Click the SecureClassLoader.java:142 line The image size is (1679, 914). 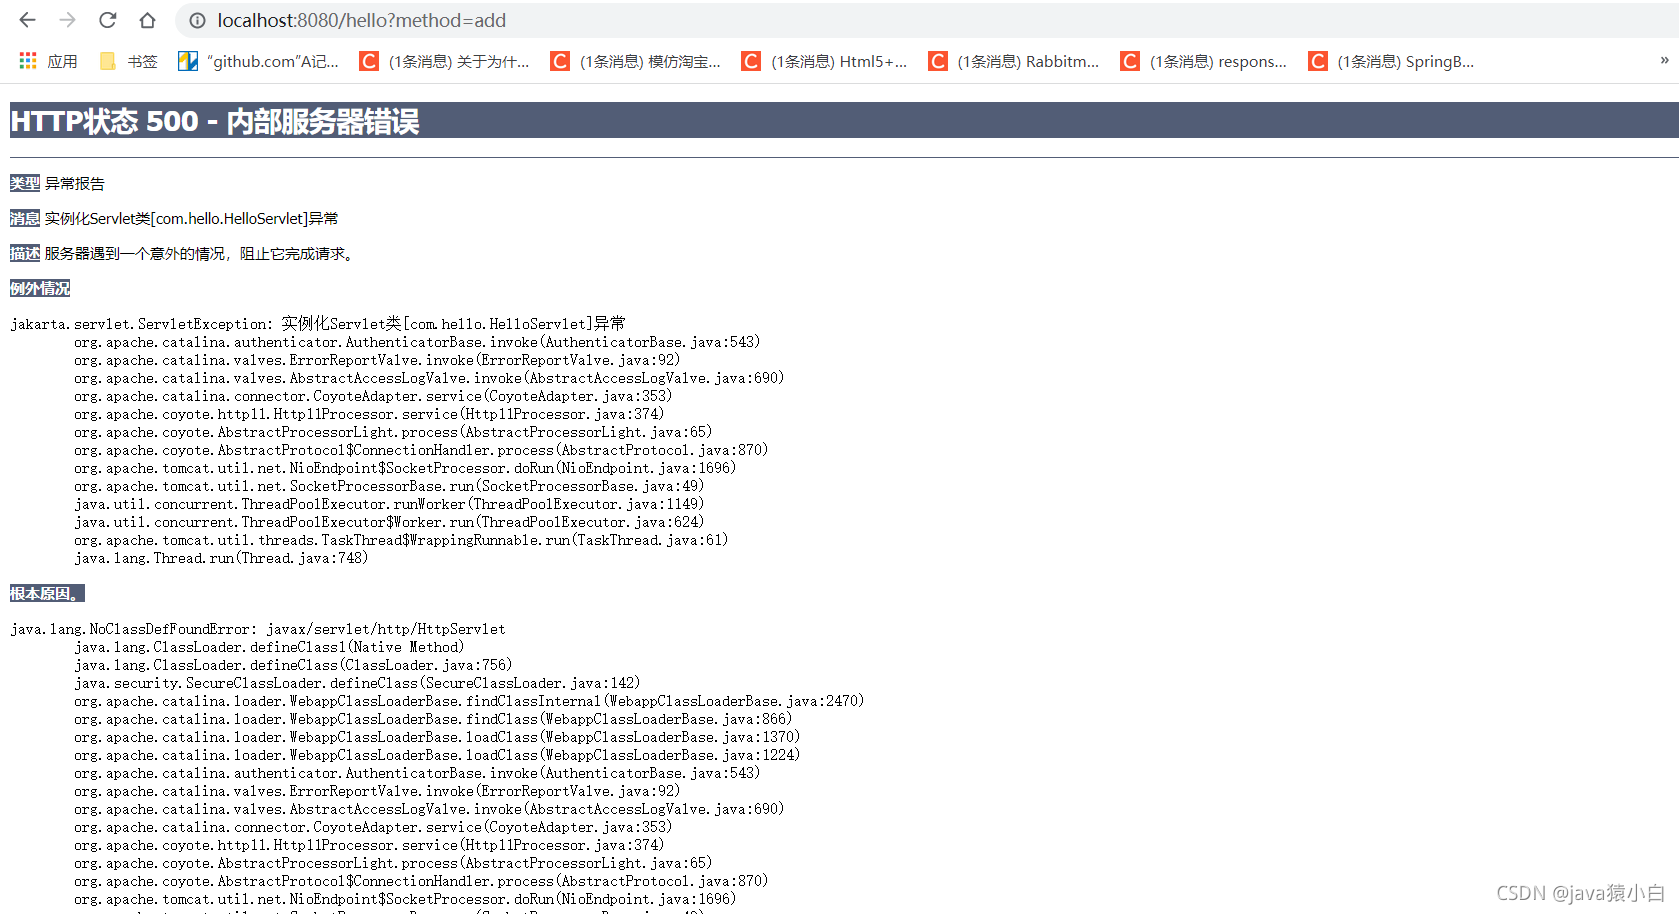coord(357,683)
